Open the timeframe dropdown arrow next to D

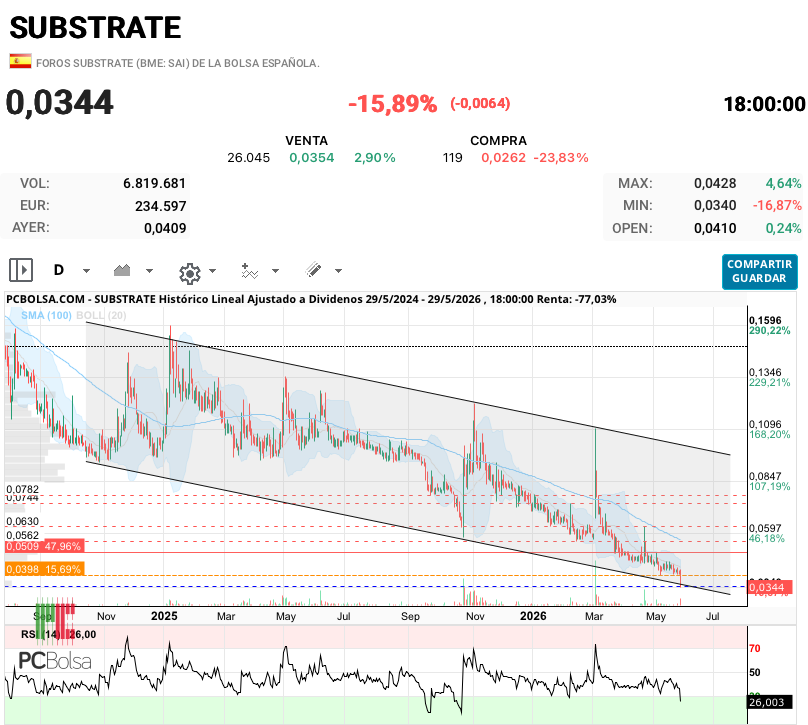[87, 271]
